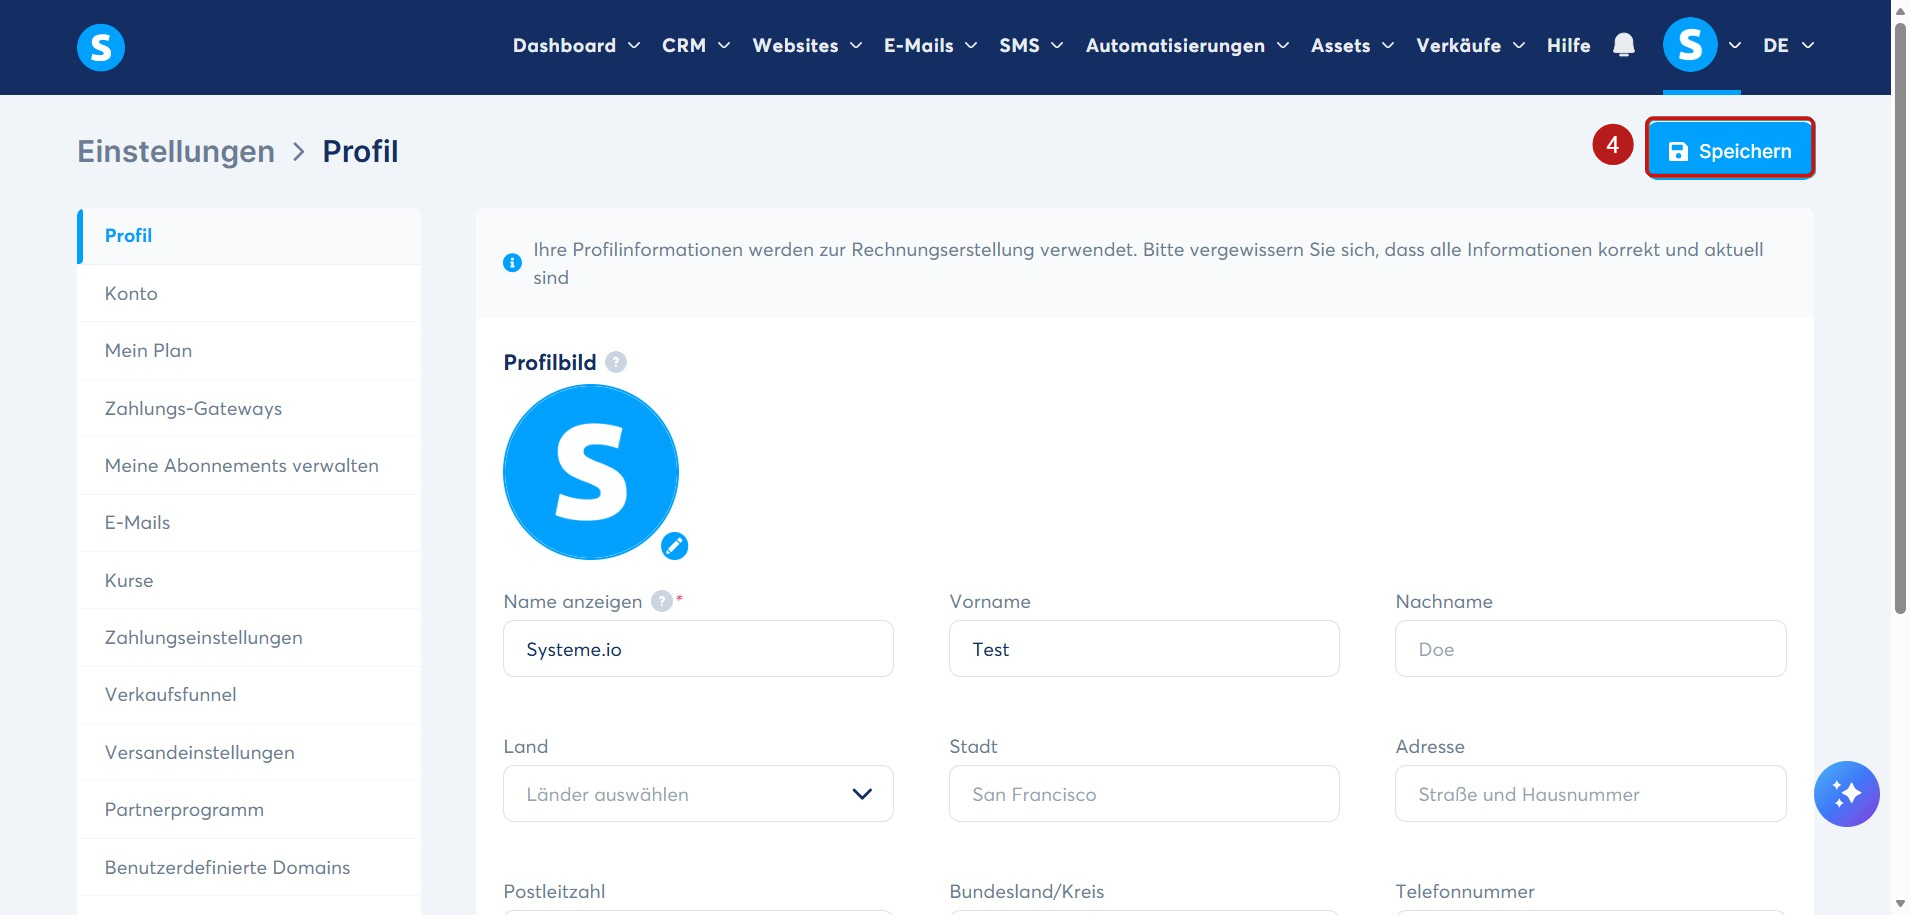Open Versandeinstellungen
1910x915 pixels.
point(249,752)
